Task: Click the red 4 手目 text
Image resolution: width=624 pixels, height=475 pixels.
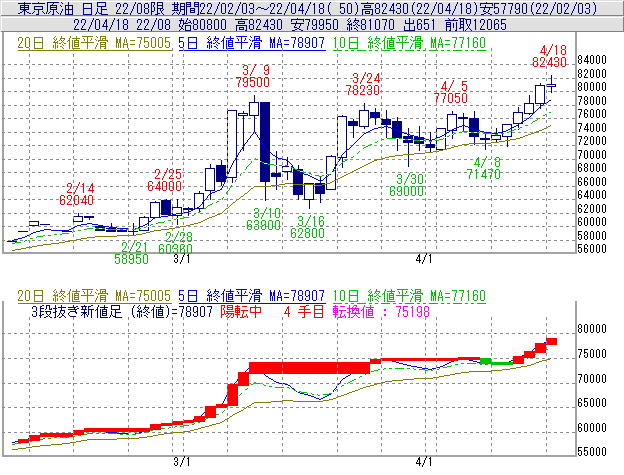Action: [304, 311]
